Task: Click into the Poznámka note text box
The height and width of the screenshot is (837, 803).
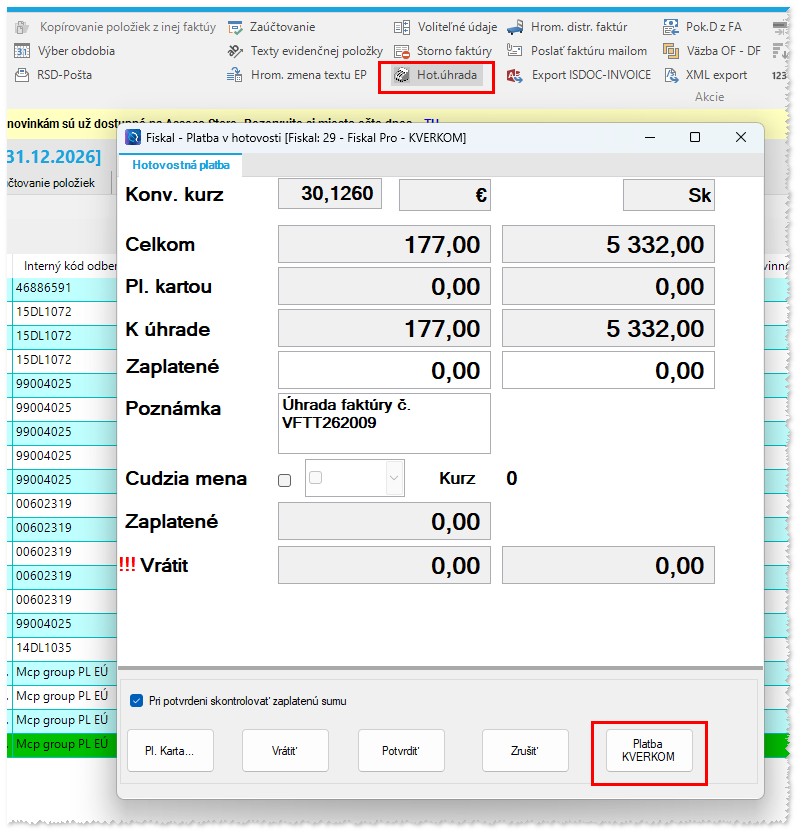Action: coord(384,423)
